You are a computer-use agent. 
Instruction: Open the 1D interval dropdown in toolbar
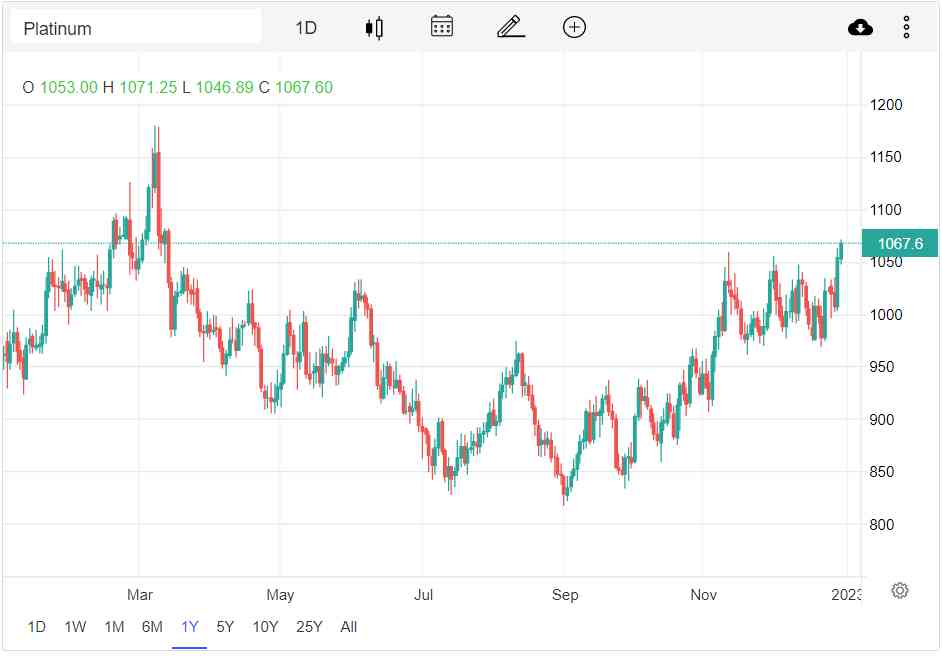click(x=306, y=28)
